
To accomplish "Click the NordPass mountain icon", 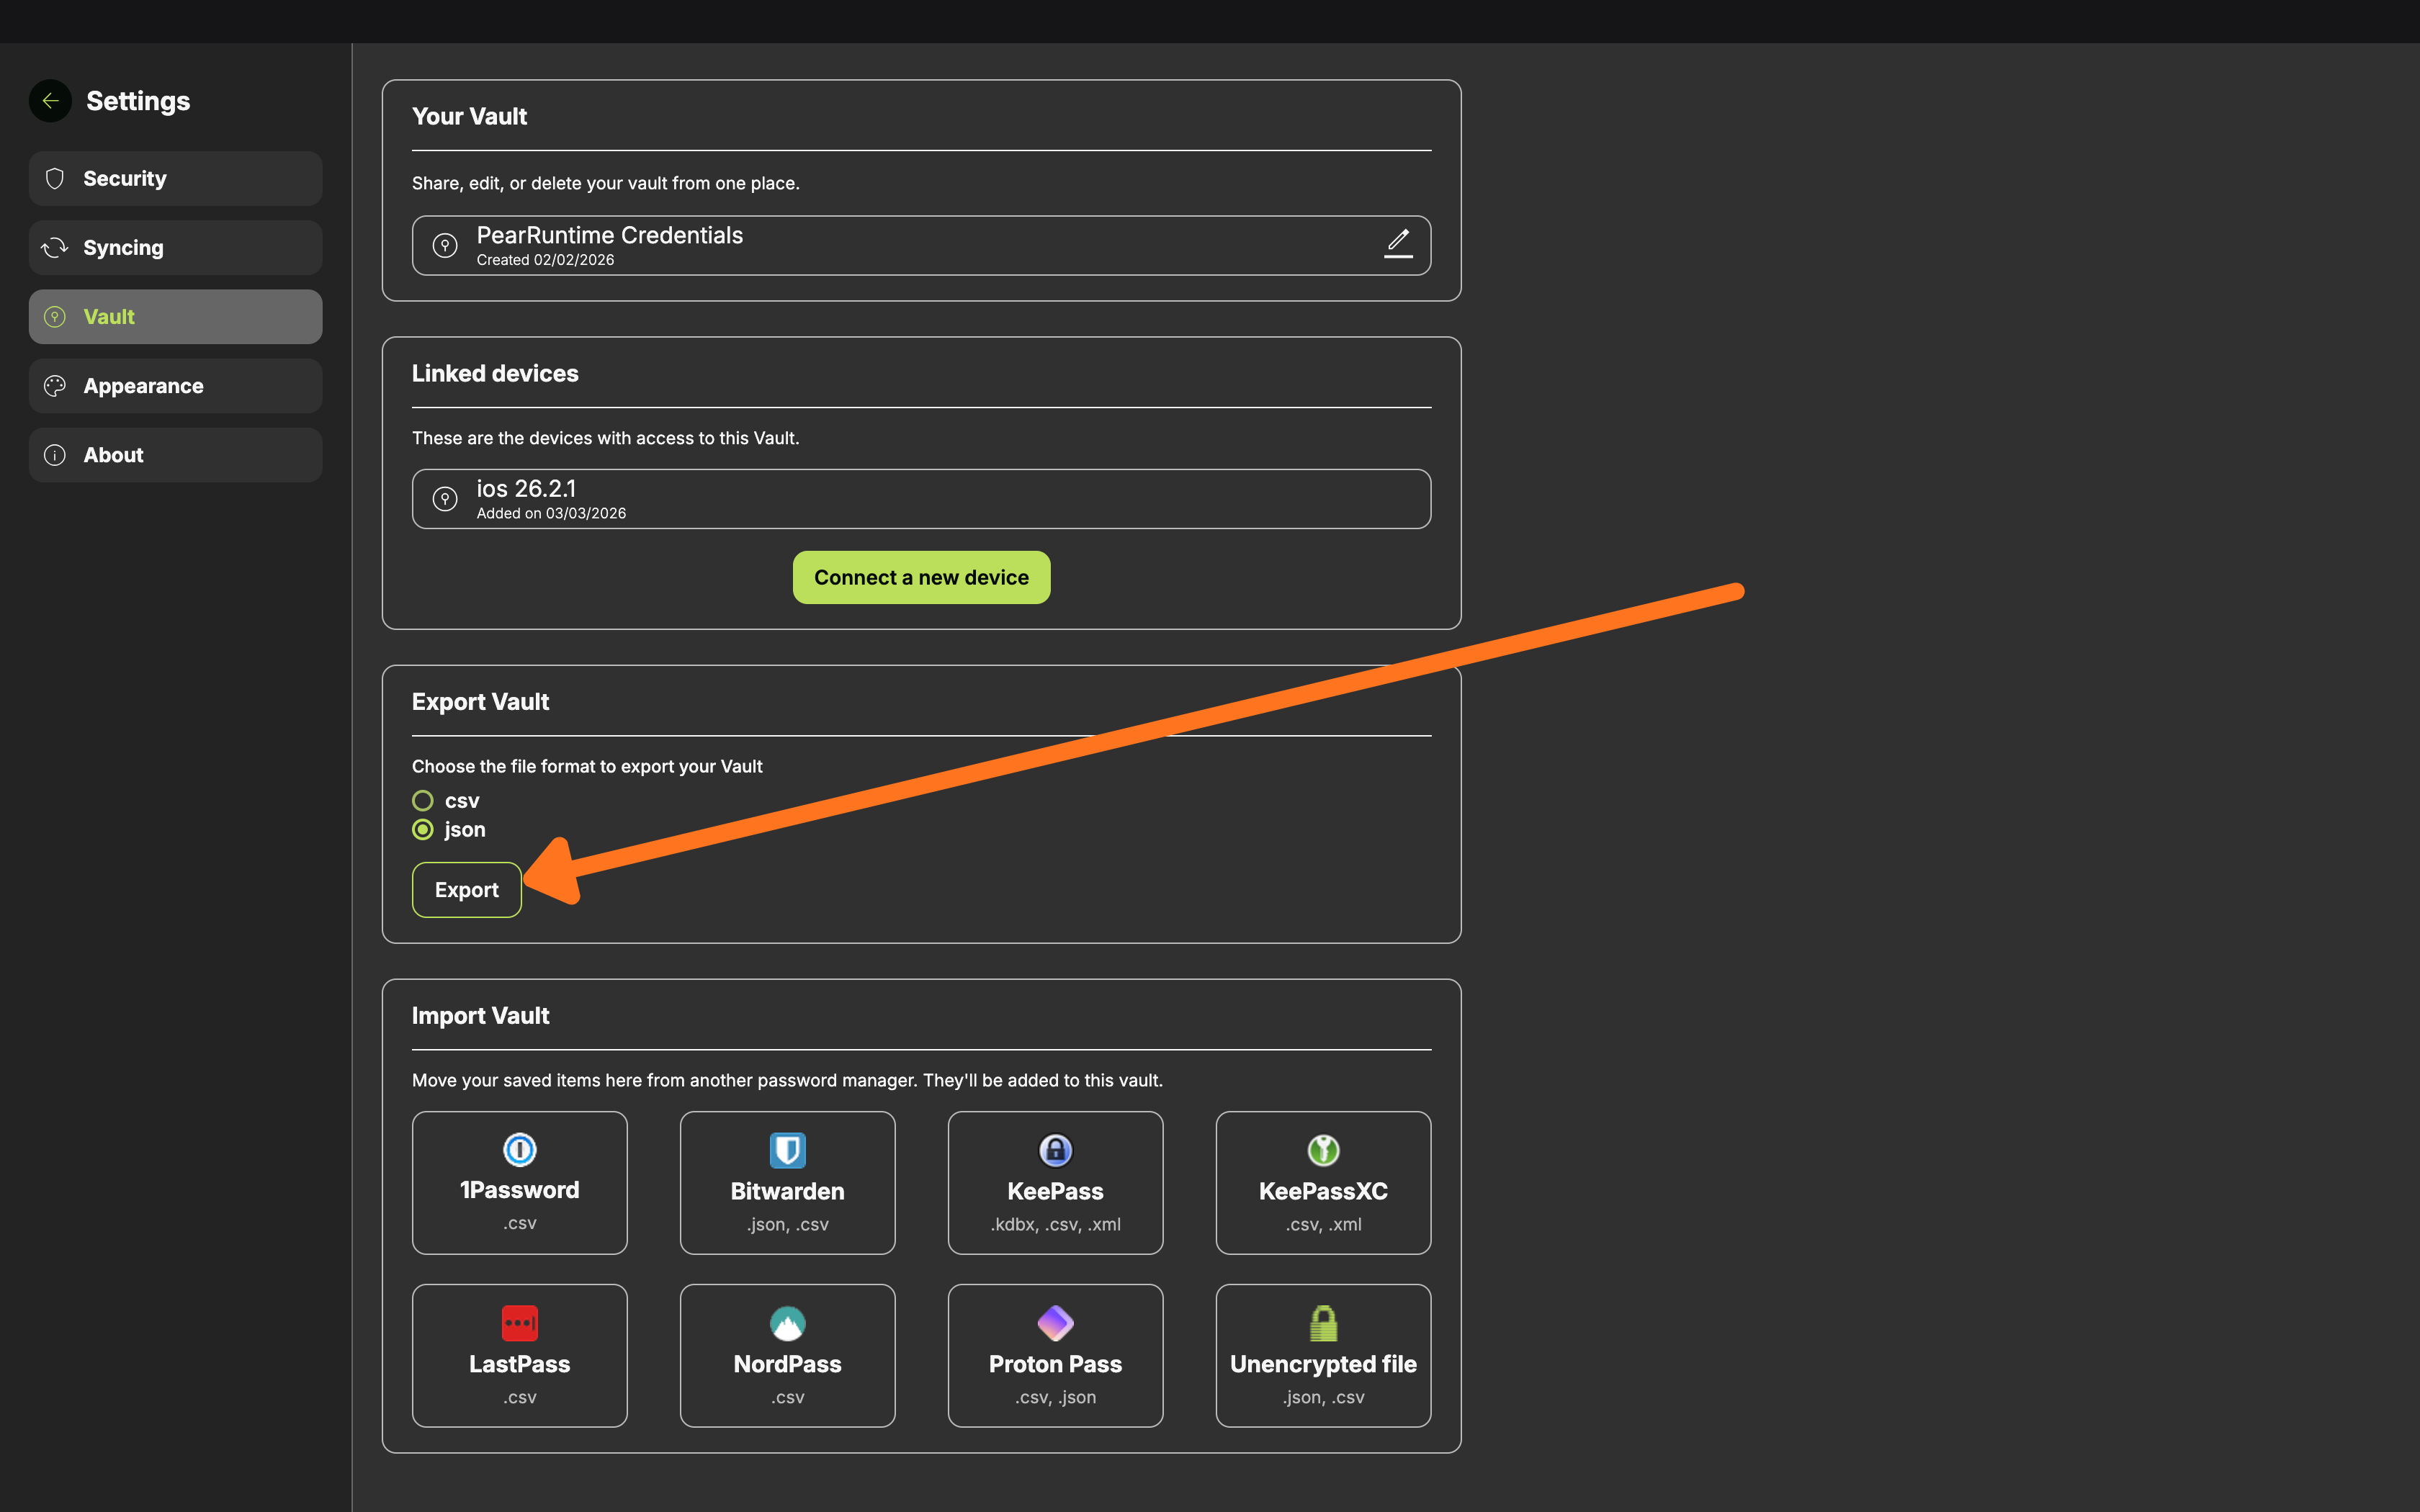I will point(787,1323).
